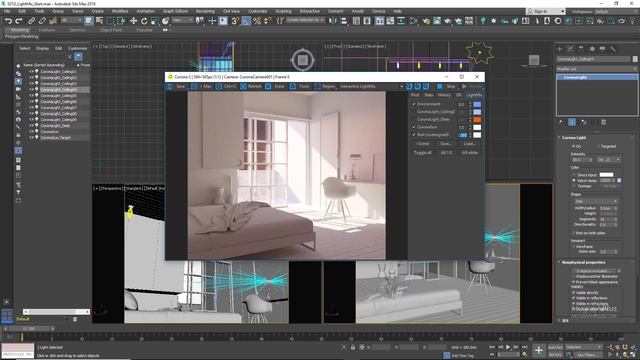Click the Refresh icon in Corona frame buffer
Image resolution: width=640 pixels, height=360 pixels.
click(244, 87)
